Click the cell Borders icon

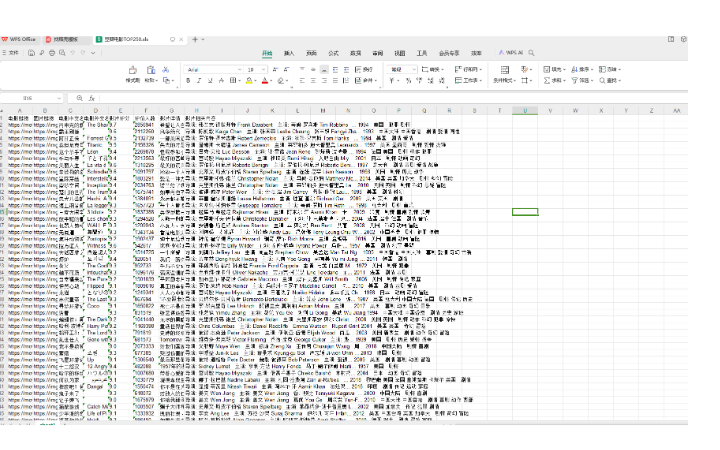[233, 80]
